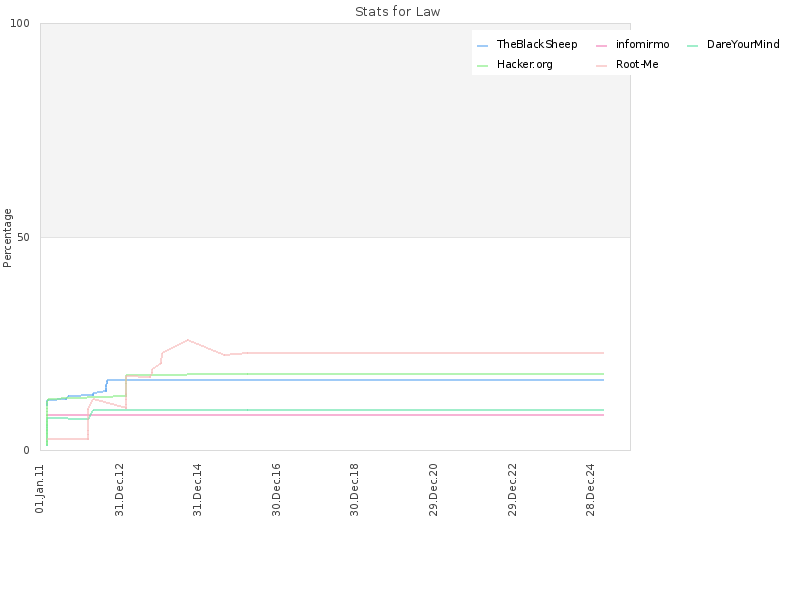Click the 100 y-axis tick label
800x600 pixels.
pyautogui.click(x=20, y=23)
